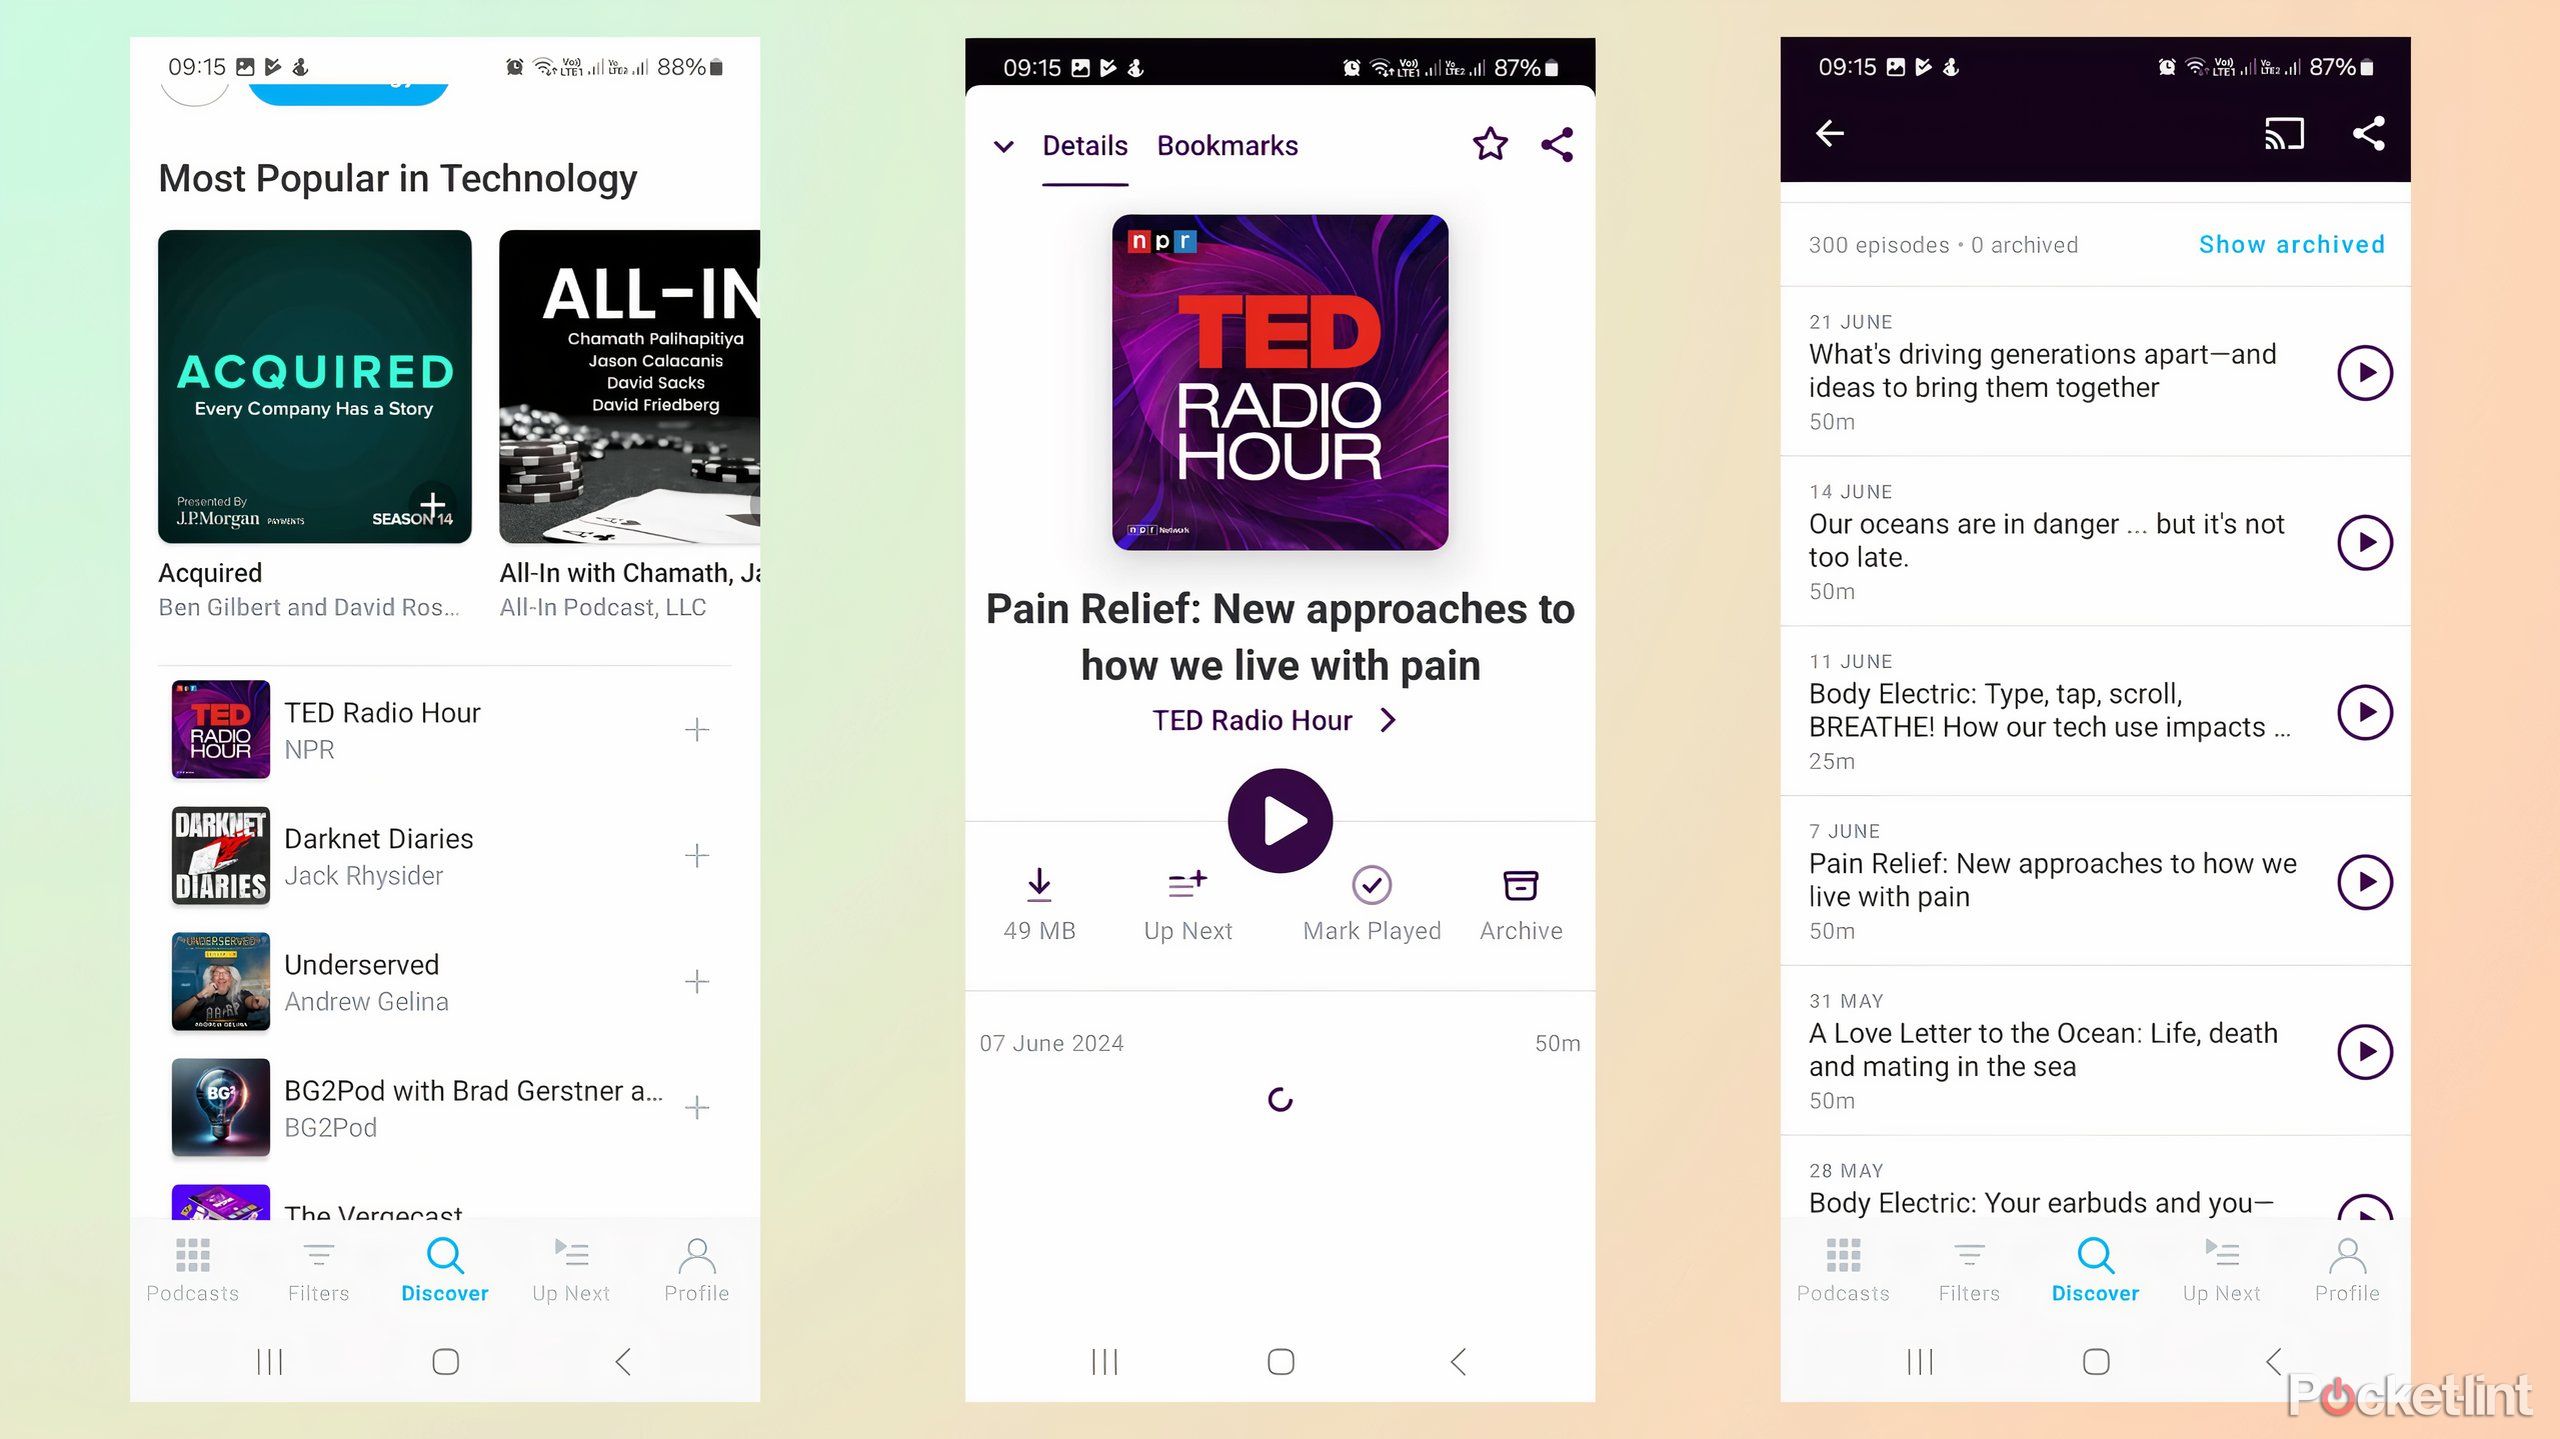Switch to the Bookmarks tab
Viewport: 2560px width, 1439px height.
tap(1225, 144)
